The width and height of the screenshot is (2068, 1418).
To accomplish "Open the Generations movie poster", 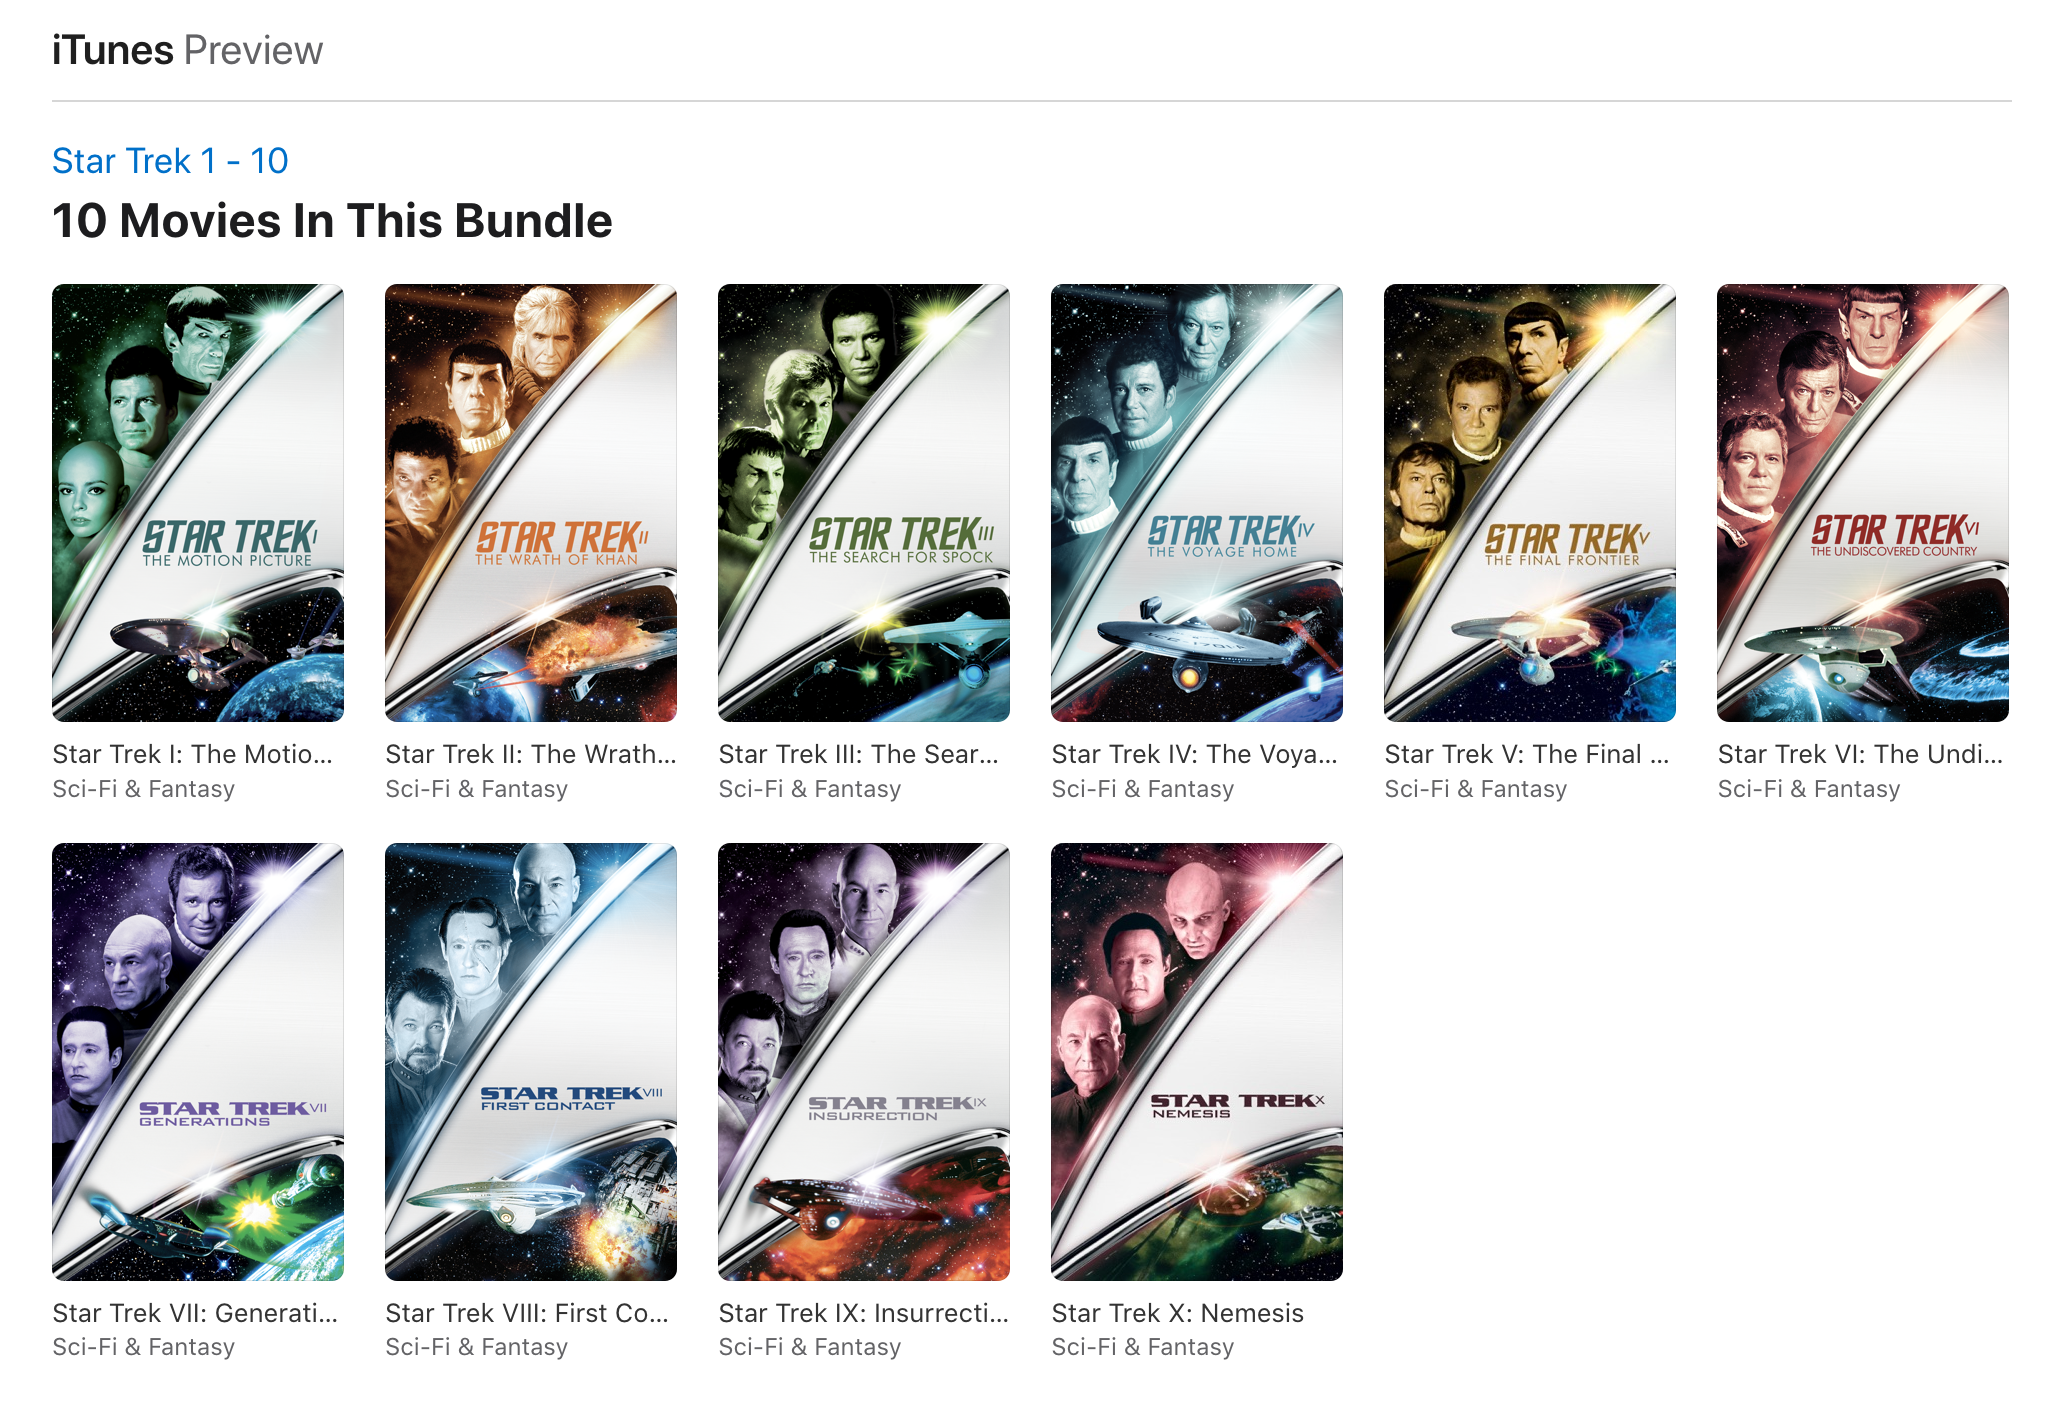I will coord(198,1062).
